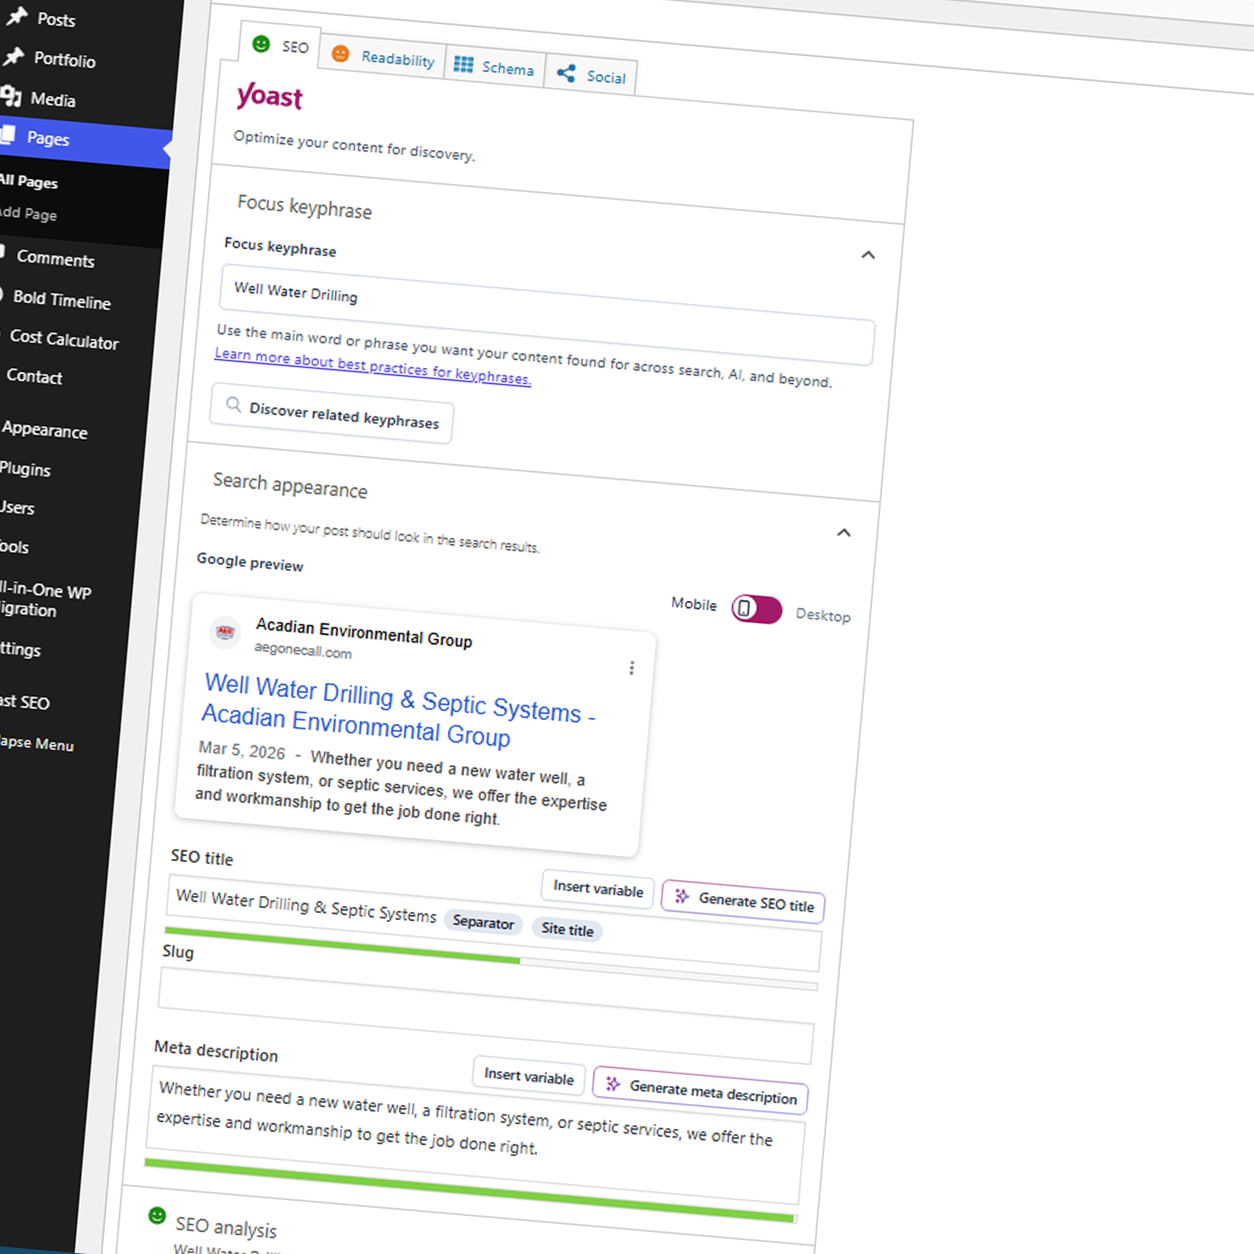Toggle the Mobile/Desktop preview switch
The width and height of the screenshot is (1254, 1254).
point(756,609)
